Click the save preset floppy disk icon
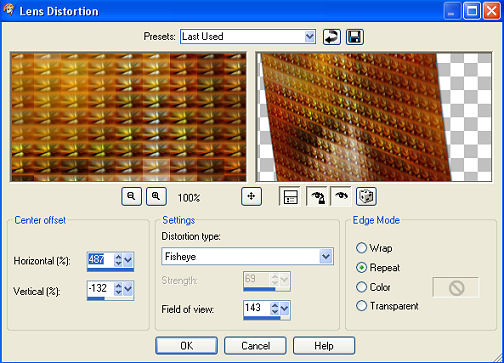 click(355, 37)
